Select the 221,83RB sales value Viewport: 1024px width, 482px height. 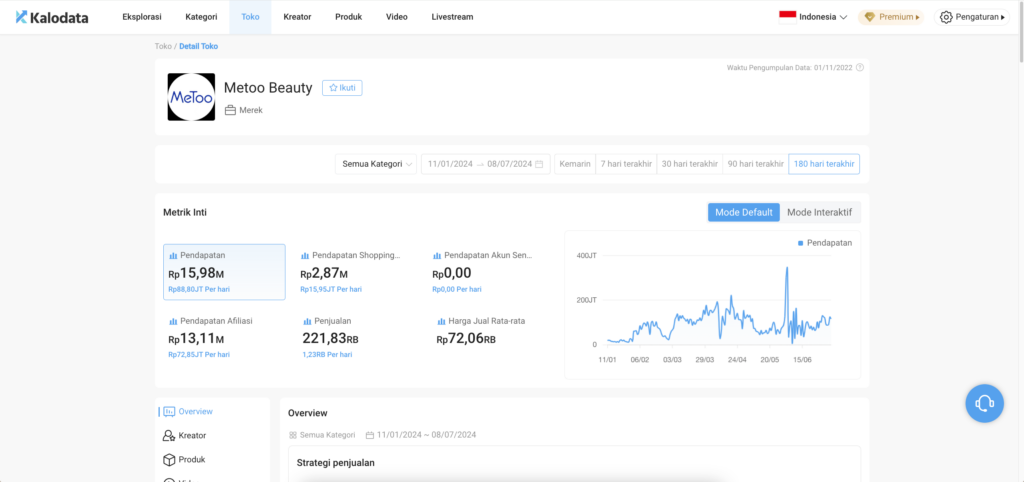[x=330, y=338]
